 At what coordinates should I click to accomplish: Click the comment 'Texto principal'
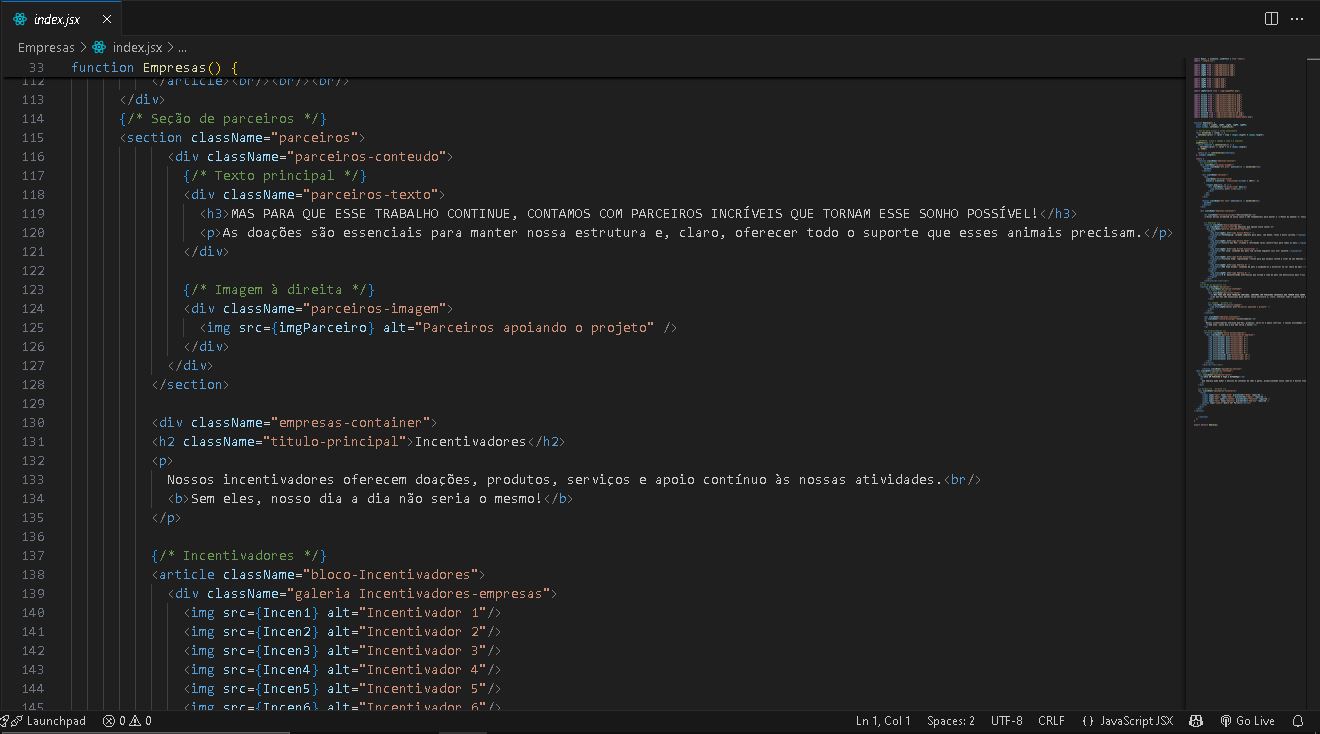click(x=275, y=175)
